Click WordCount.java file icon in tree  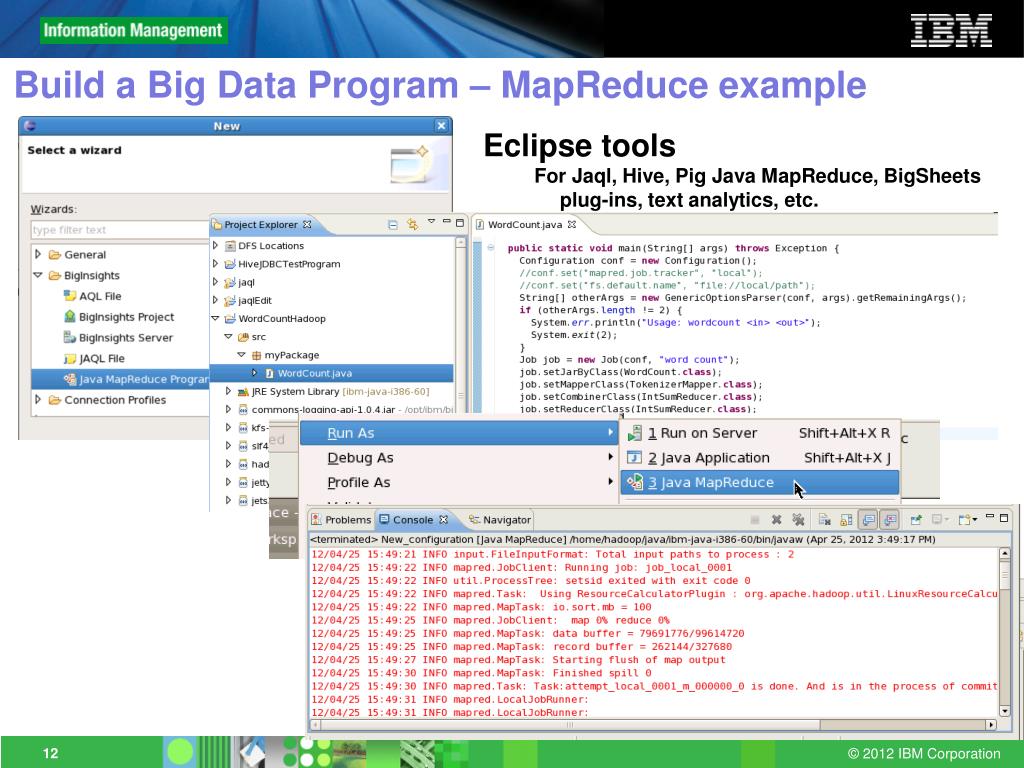[269, 374]
